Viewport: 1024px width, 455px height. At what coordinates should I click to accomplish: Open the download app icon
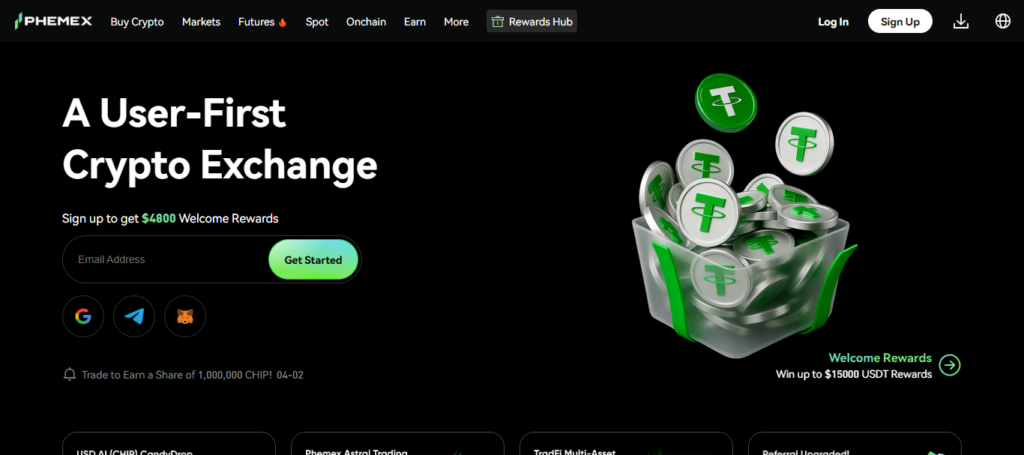961,22
